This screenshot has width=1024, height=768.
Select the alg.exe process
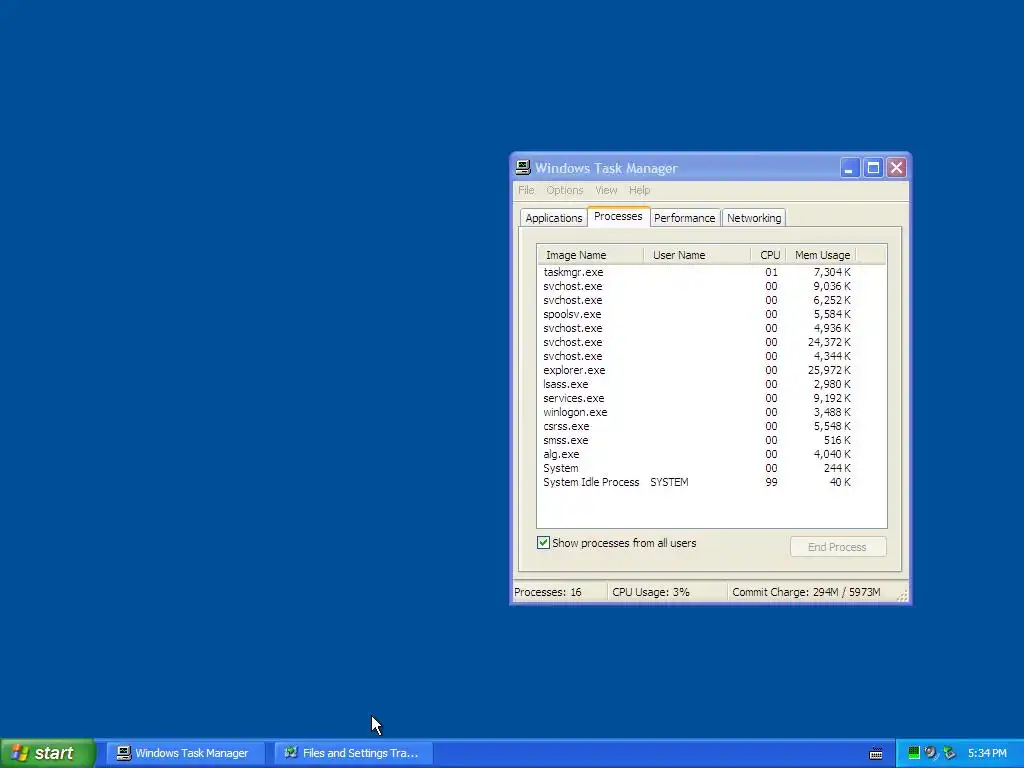click(697, 454)
